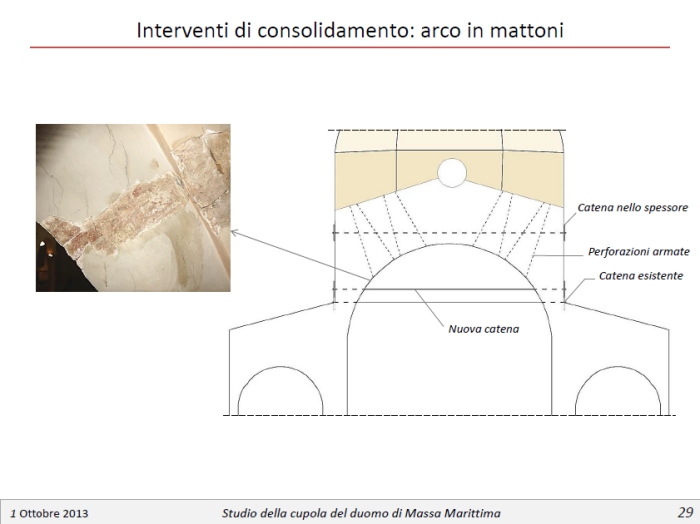The width and height of the screenshot is (700, 524).
Task: Click the top-center beige block above the circle
Action: 450,142
